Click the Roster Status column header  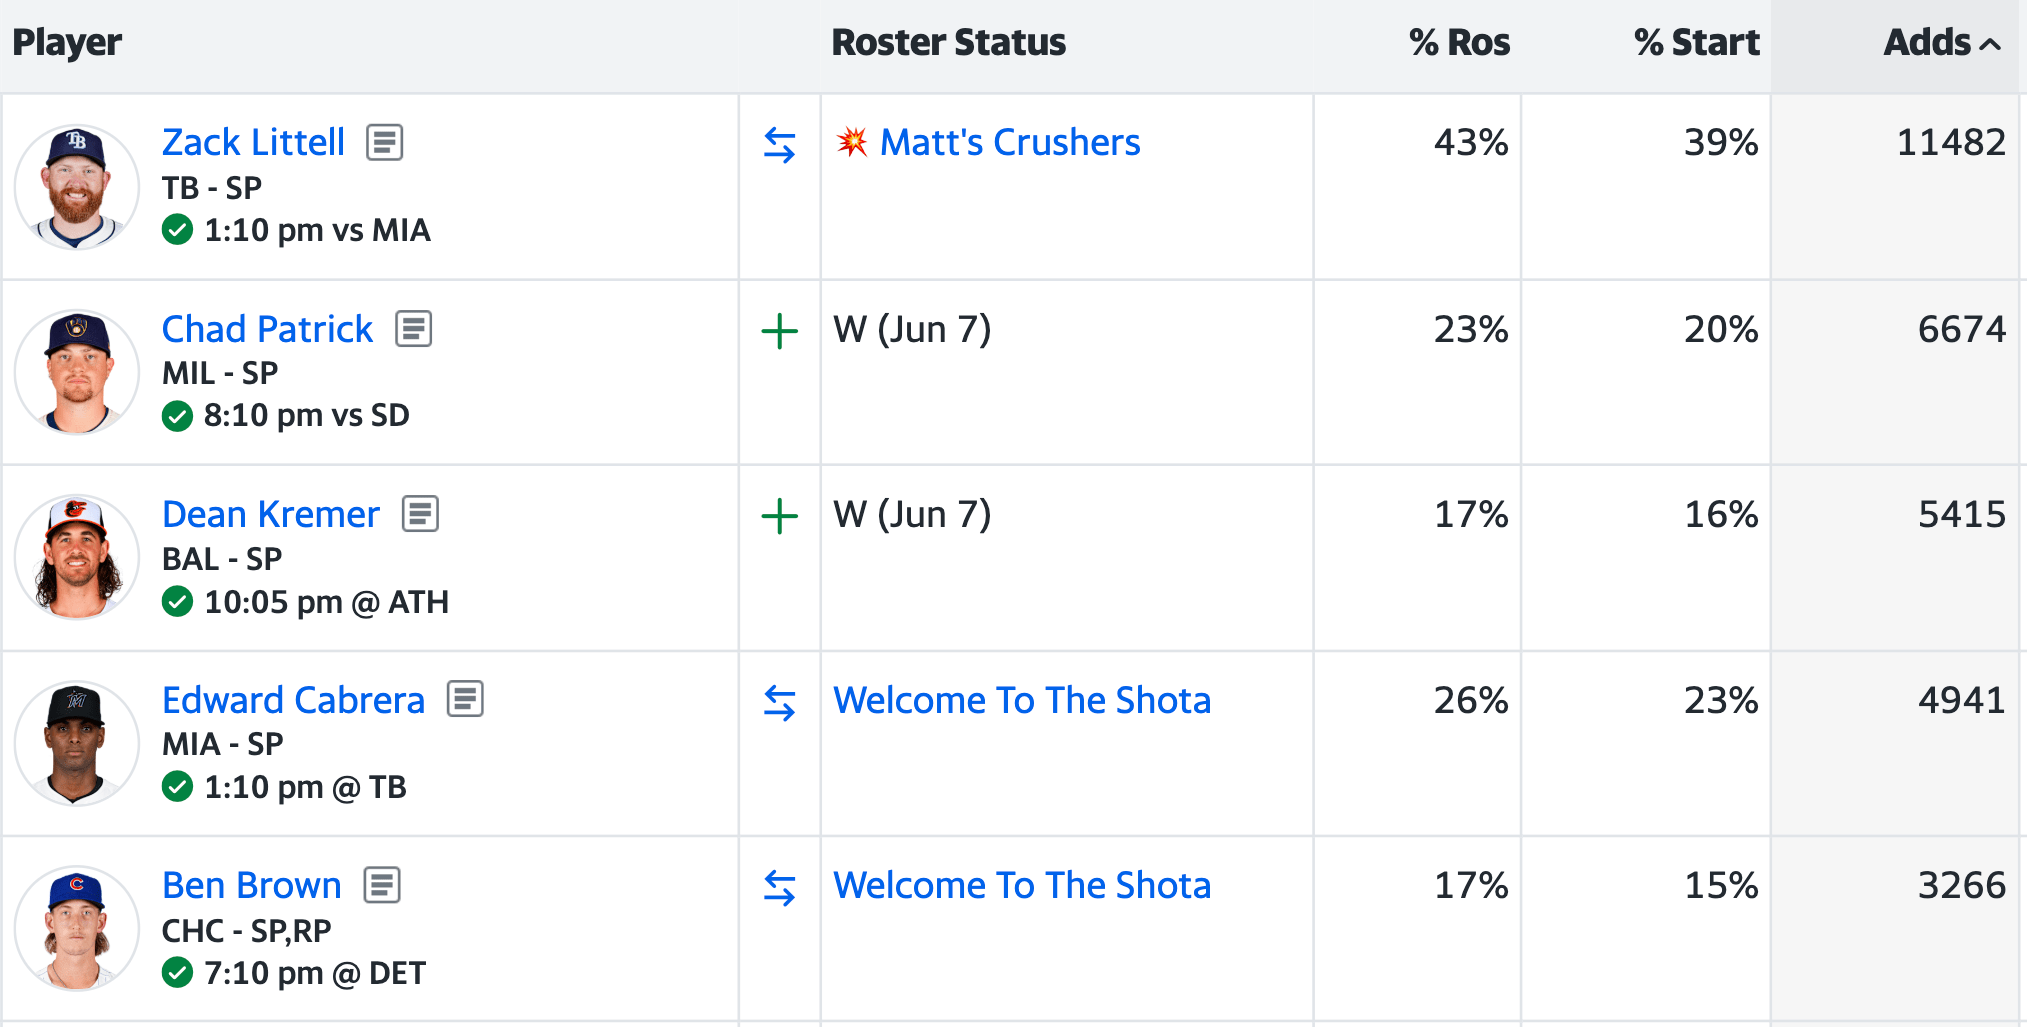coord(948,43)
